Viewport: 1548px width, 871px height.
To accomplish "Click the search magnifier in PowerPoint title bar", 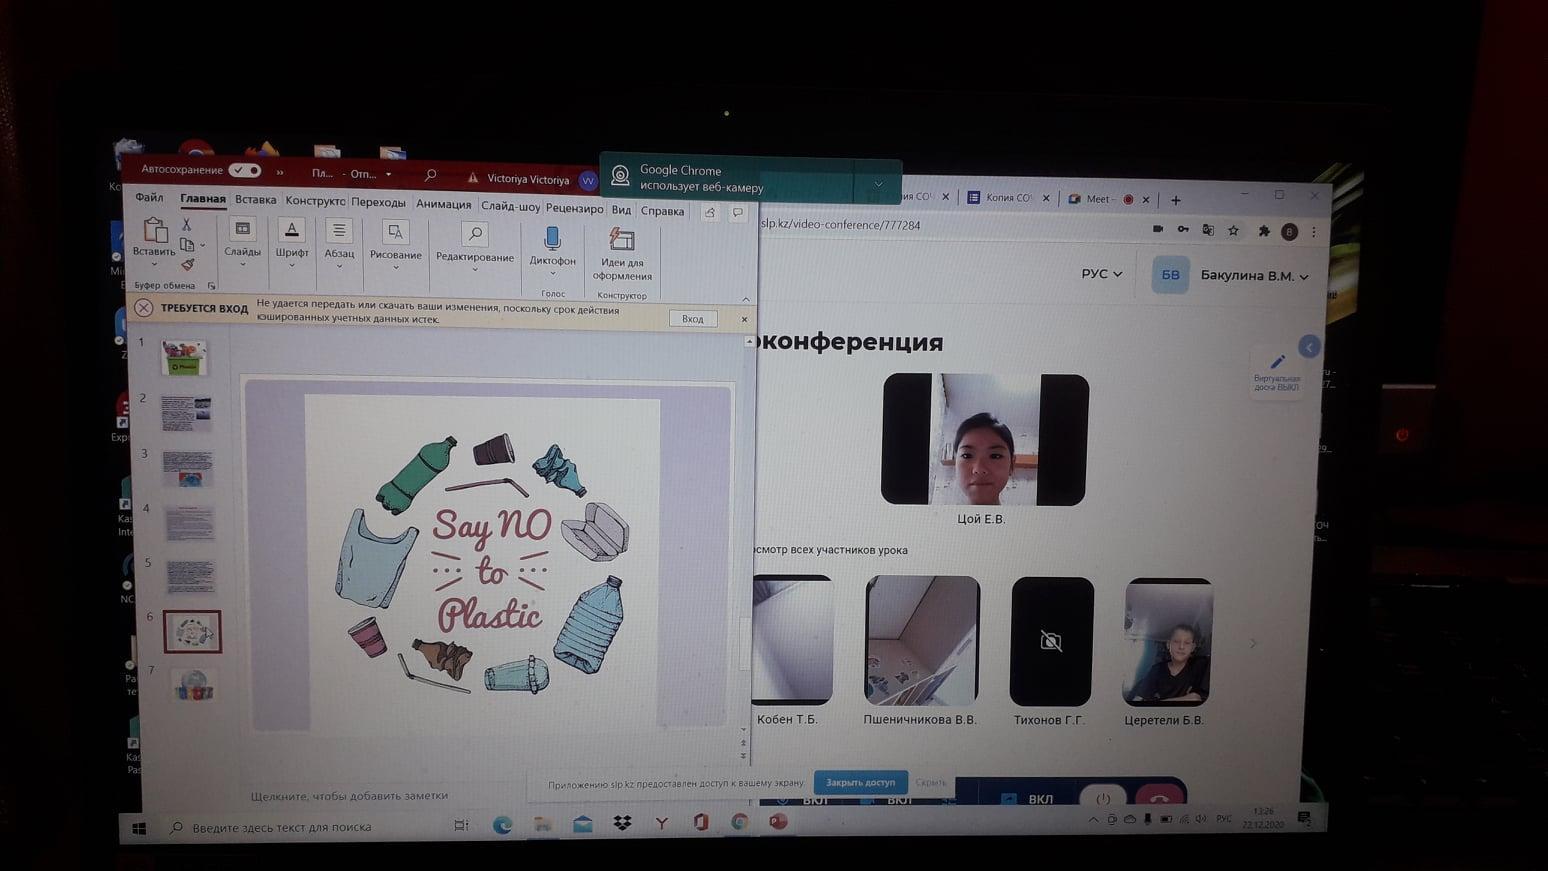I will pos(430,175).
